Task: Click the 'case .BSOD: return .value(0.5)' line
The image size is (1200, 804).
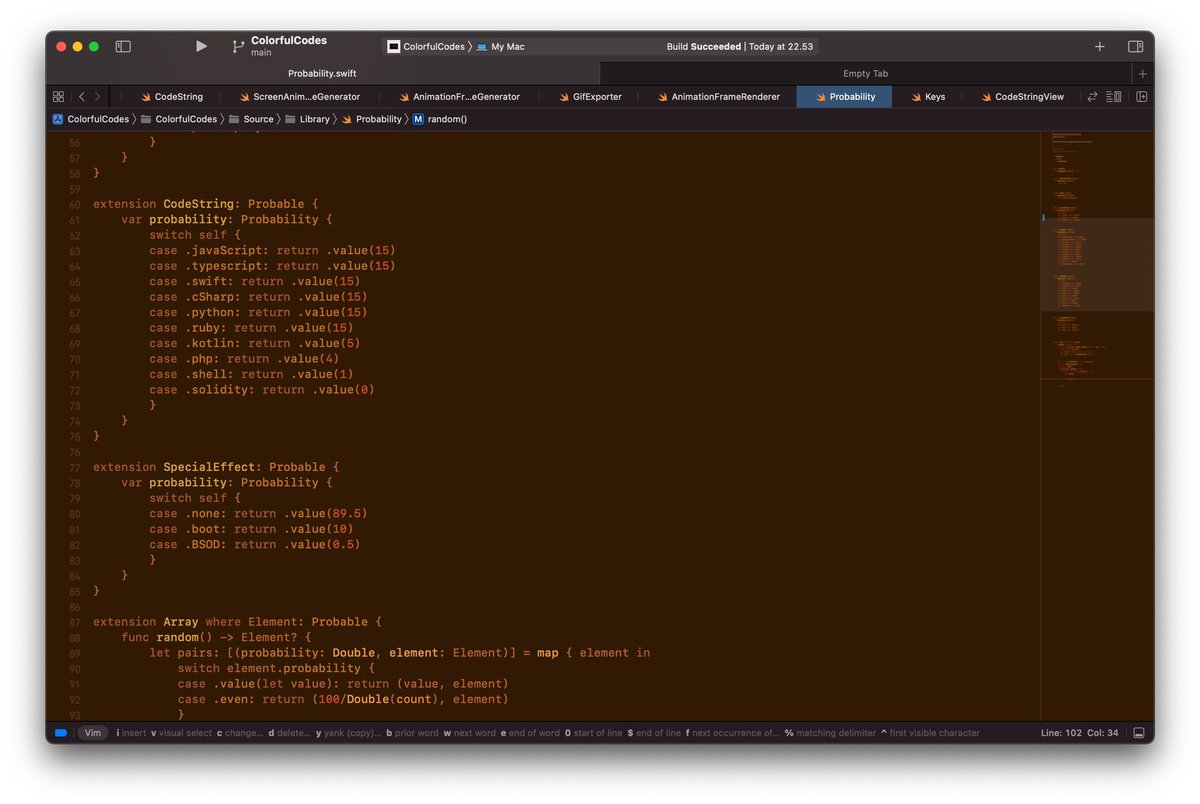Action: coord(255,544)
